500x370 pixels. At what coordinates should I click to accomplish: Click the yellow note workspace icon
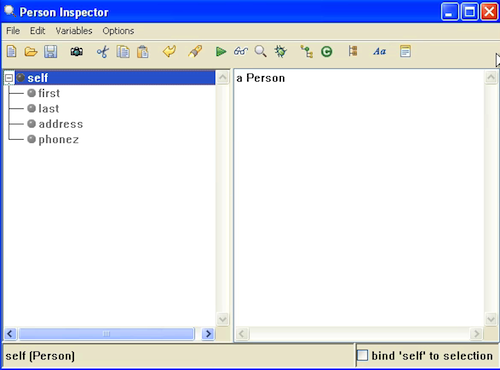[x=405, y=51]
